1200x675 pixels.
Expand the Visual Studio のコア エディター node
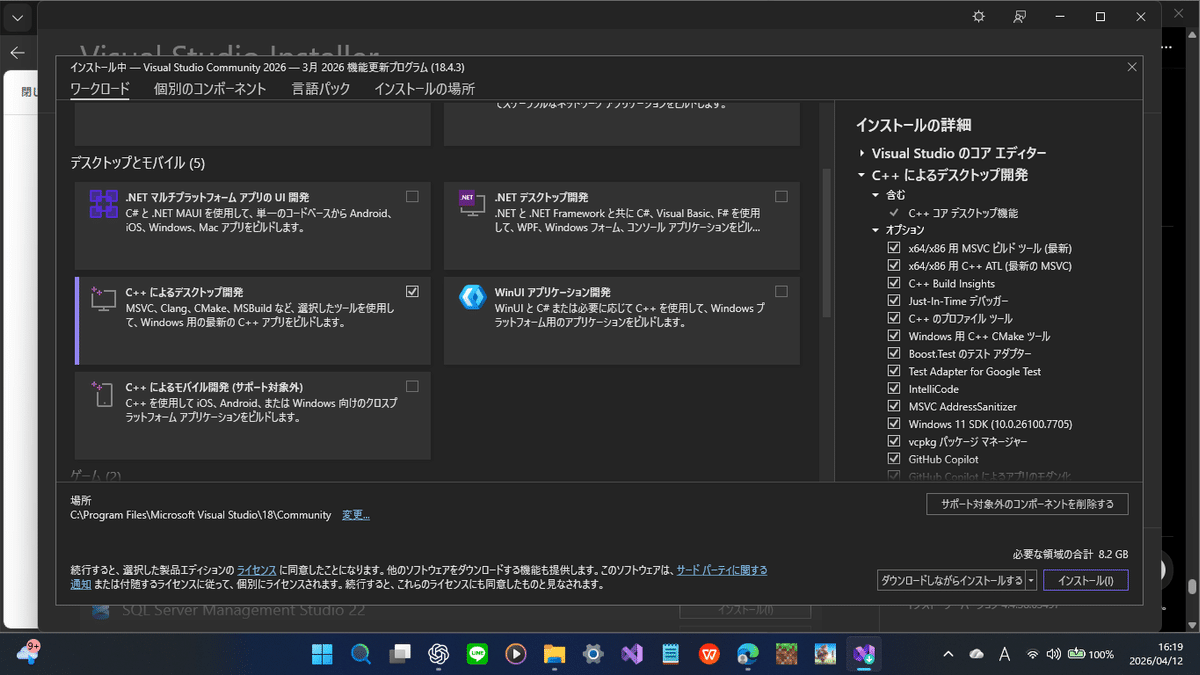point(862,152)
